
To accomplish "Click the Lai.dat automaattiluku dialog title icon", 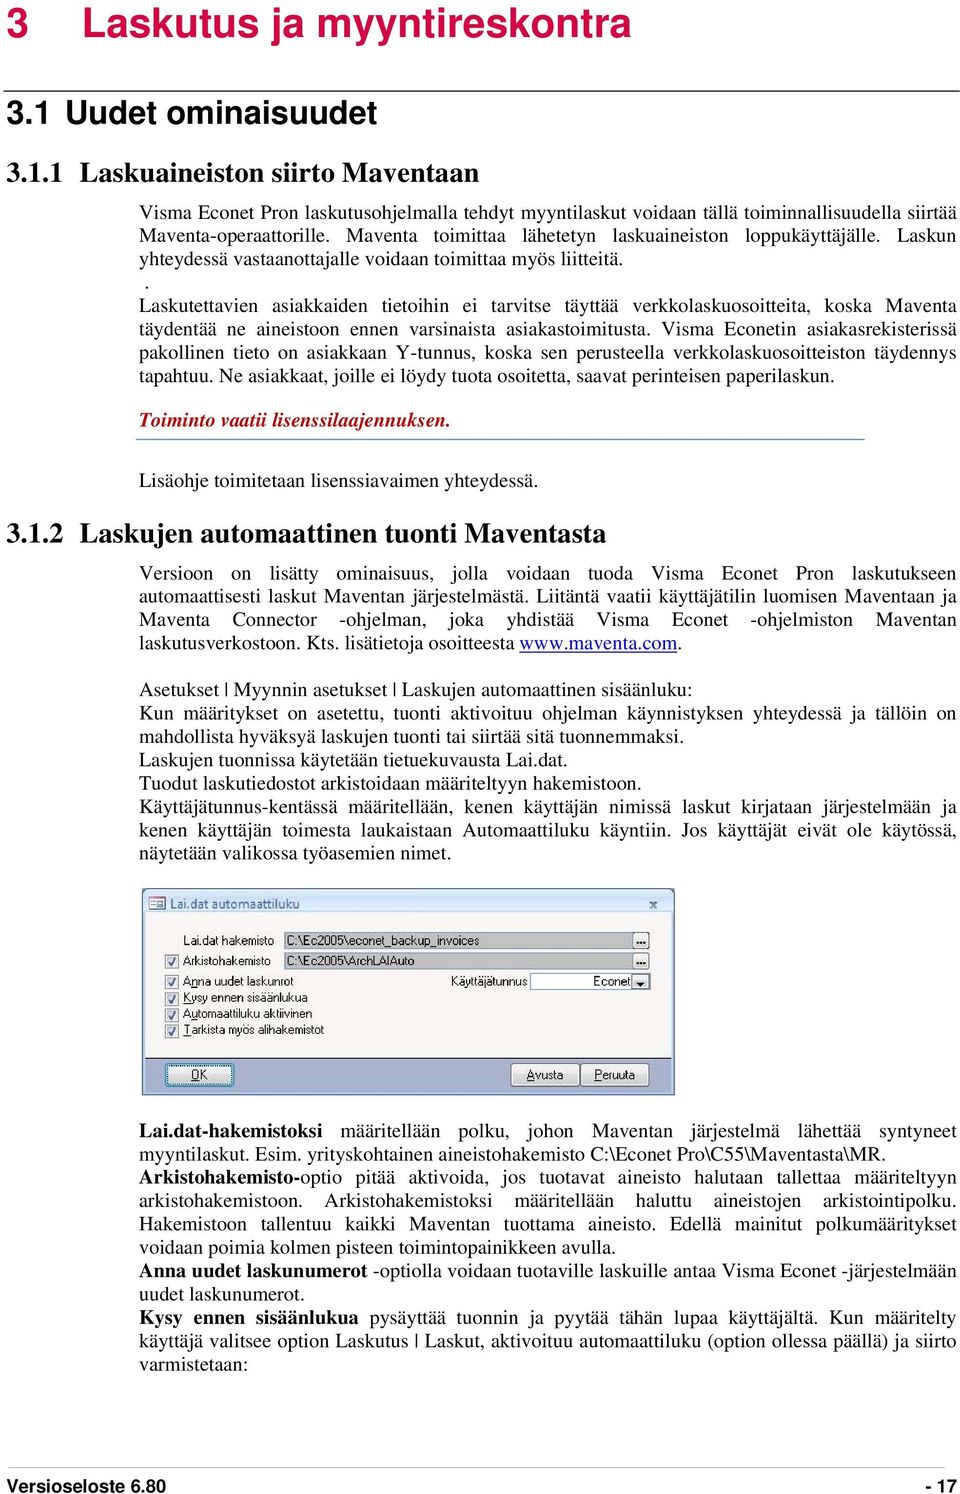I will click(157, 903).
